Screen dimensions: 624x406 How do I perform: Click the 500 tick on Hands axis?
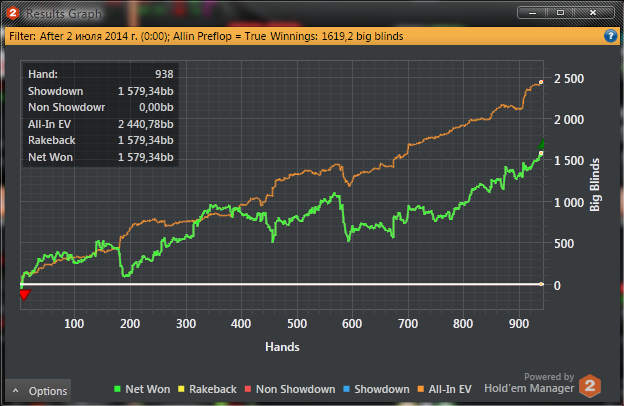pyautogui.click(x=297, y=324)
